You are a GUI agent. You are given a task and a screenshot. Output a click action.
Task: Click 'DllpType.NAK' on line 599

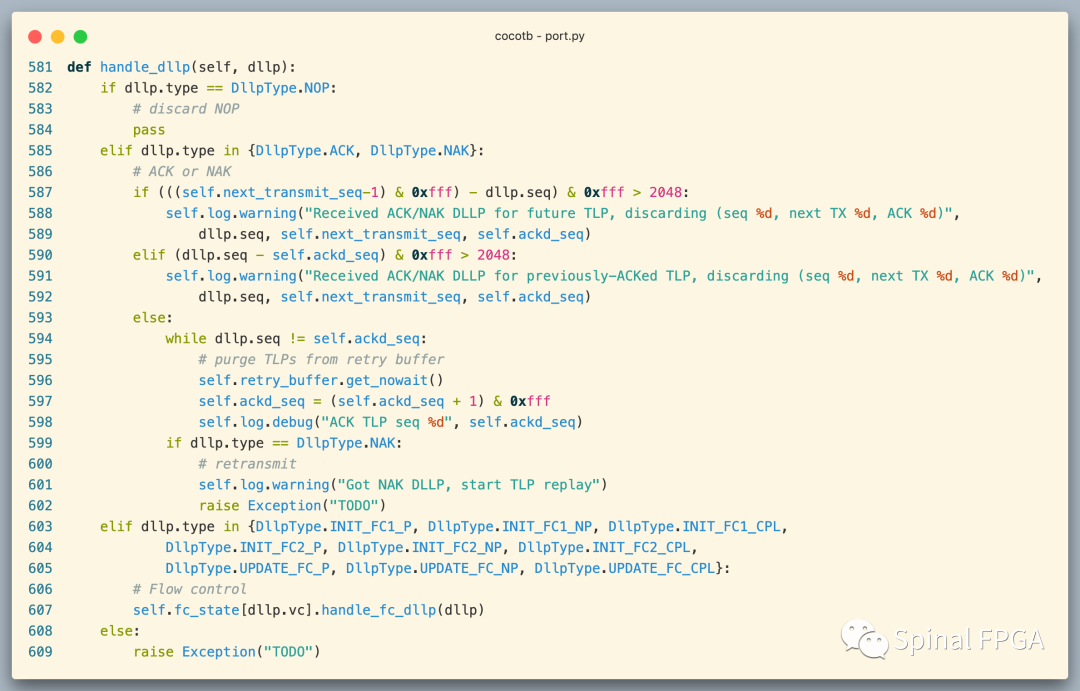tap(346, 443)
